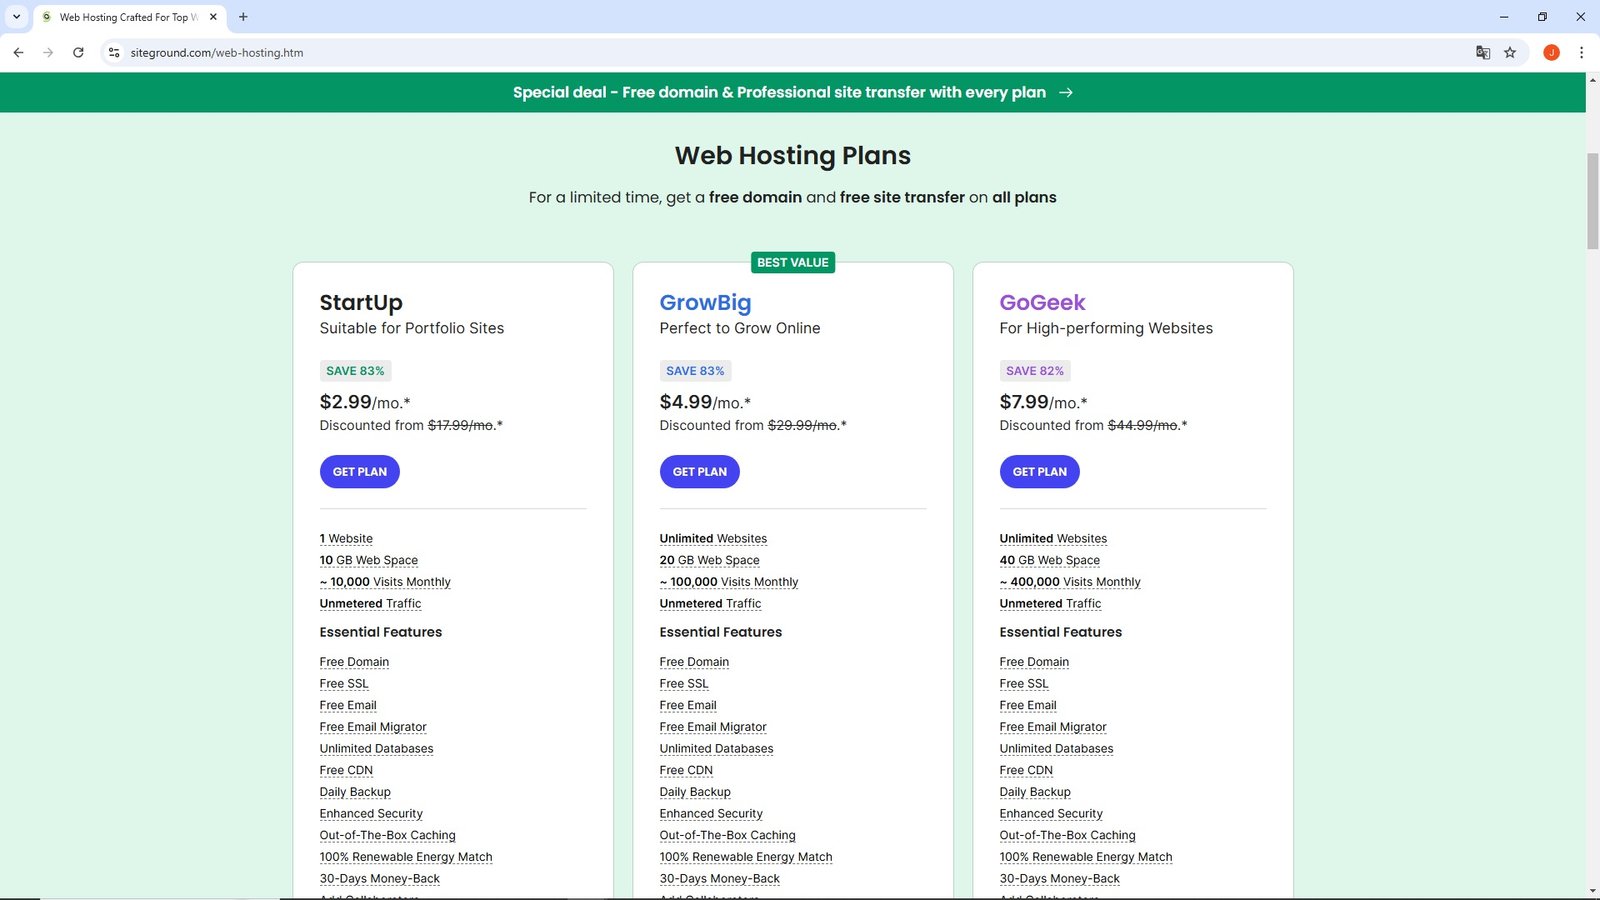Screen dimensions: 1600x900
Task: Click StartUp's Enhanced Security feature
Action: coord(371,814)
